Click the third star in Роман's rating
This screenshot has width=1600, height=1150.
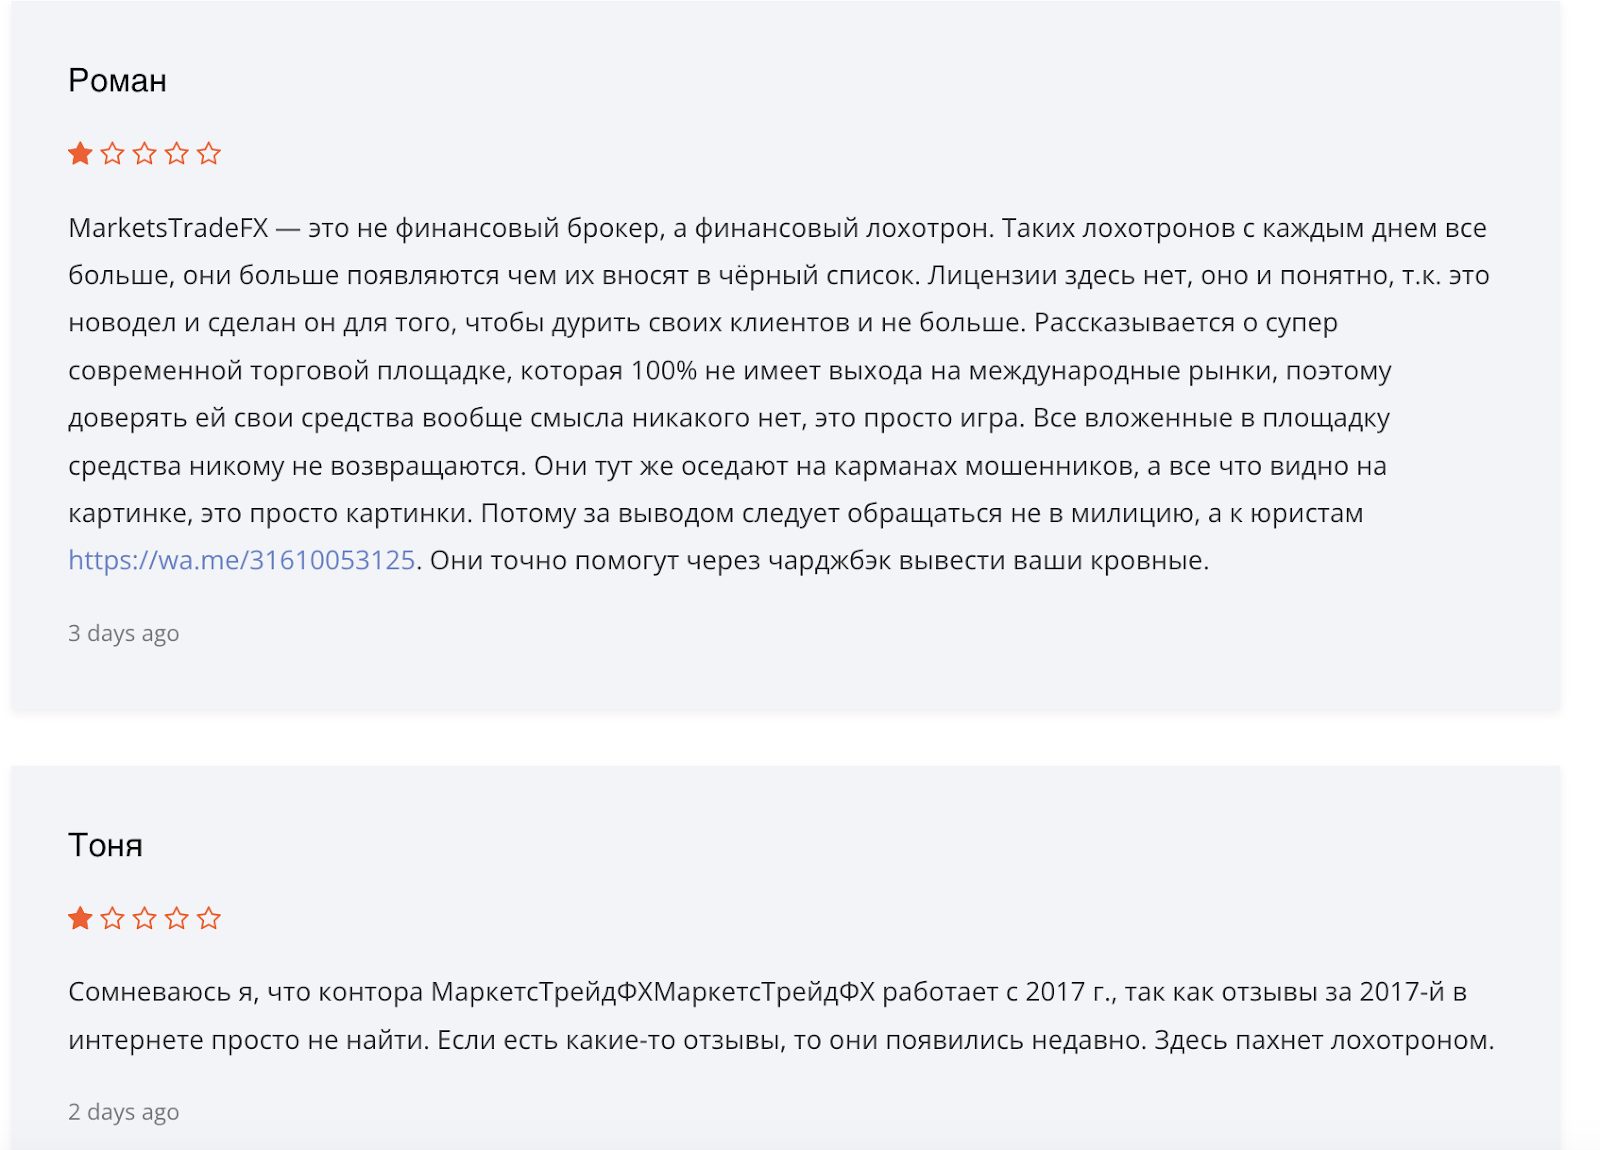tap(145, 153)
